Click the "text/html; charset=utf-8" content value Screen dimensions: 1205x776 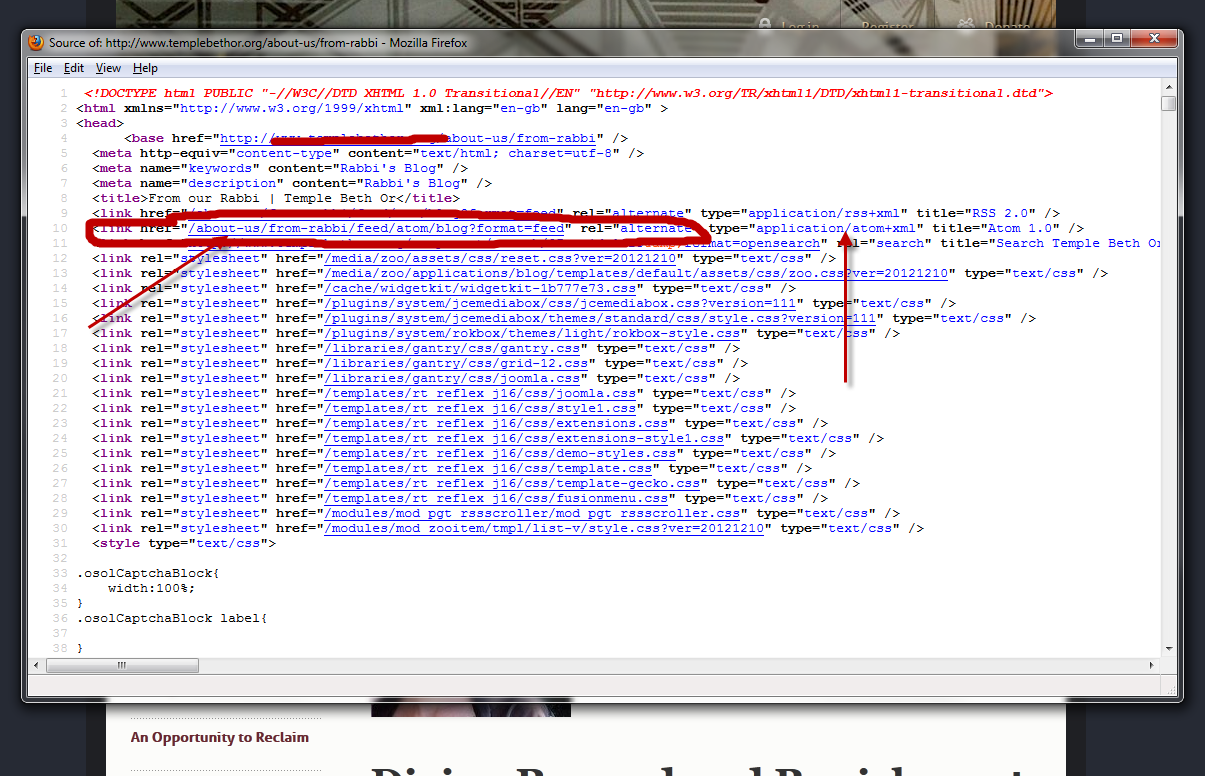pyautogui.click(x=517, y=153)
